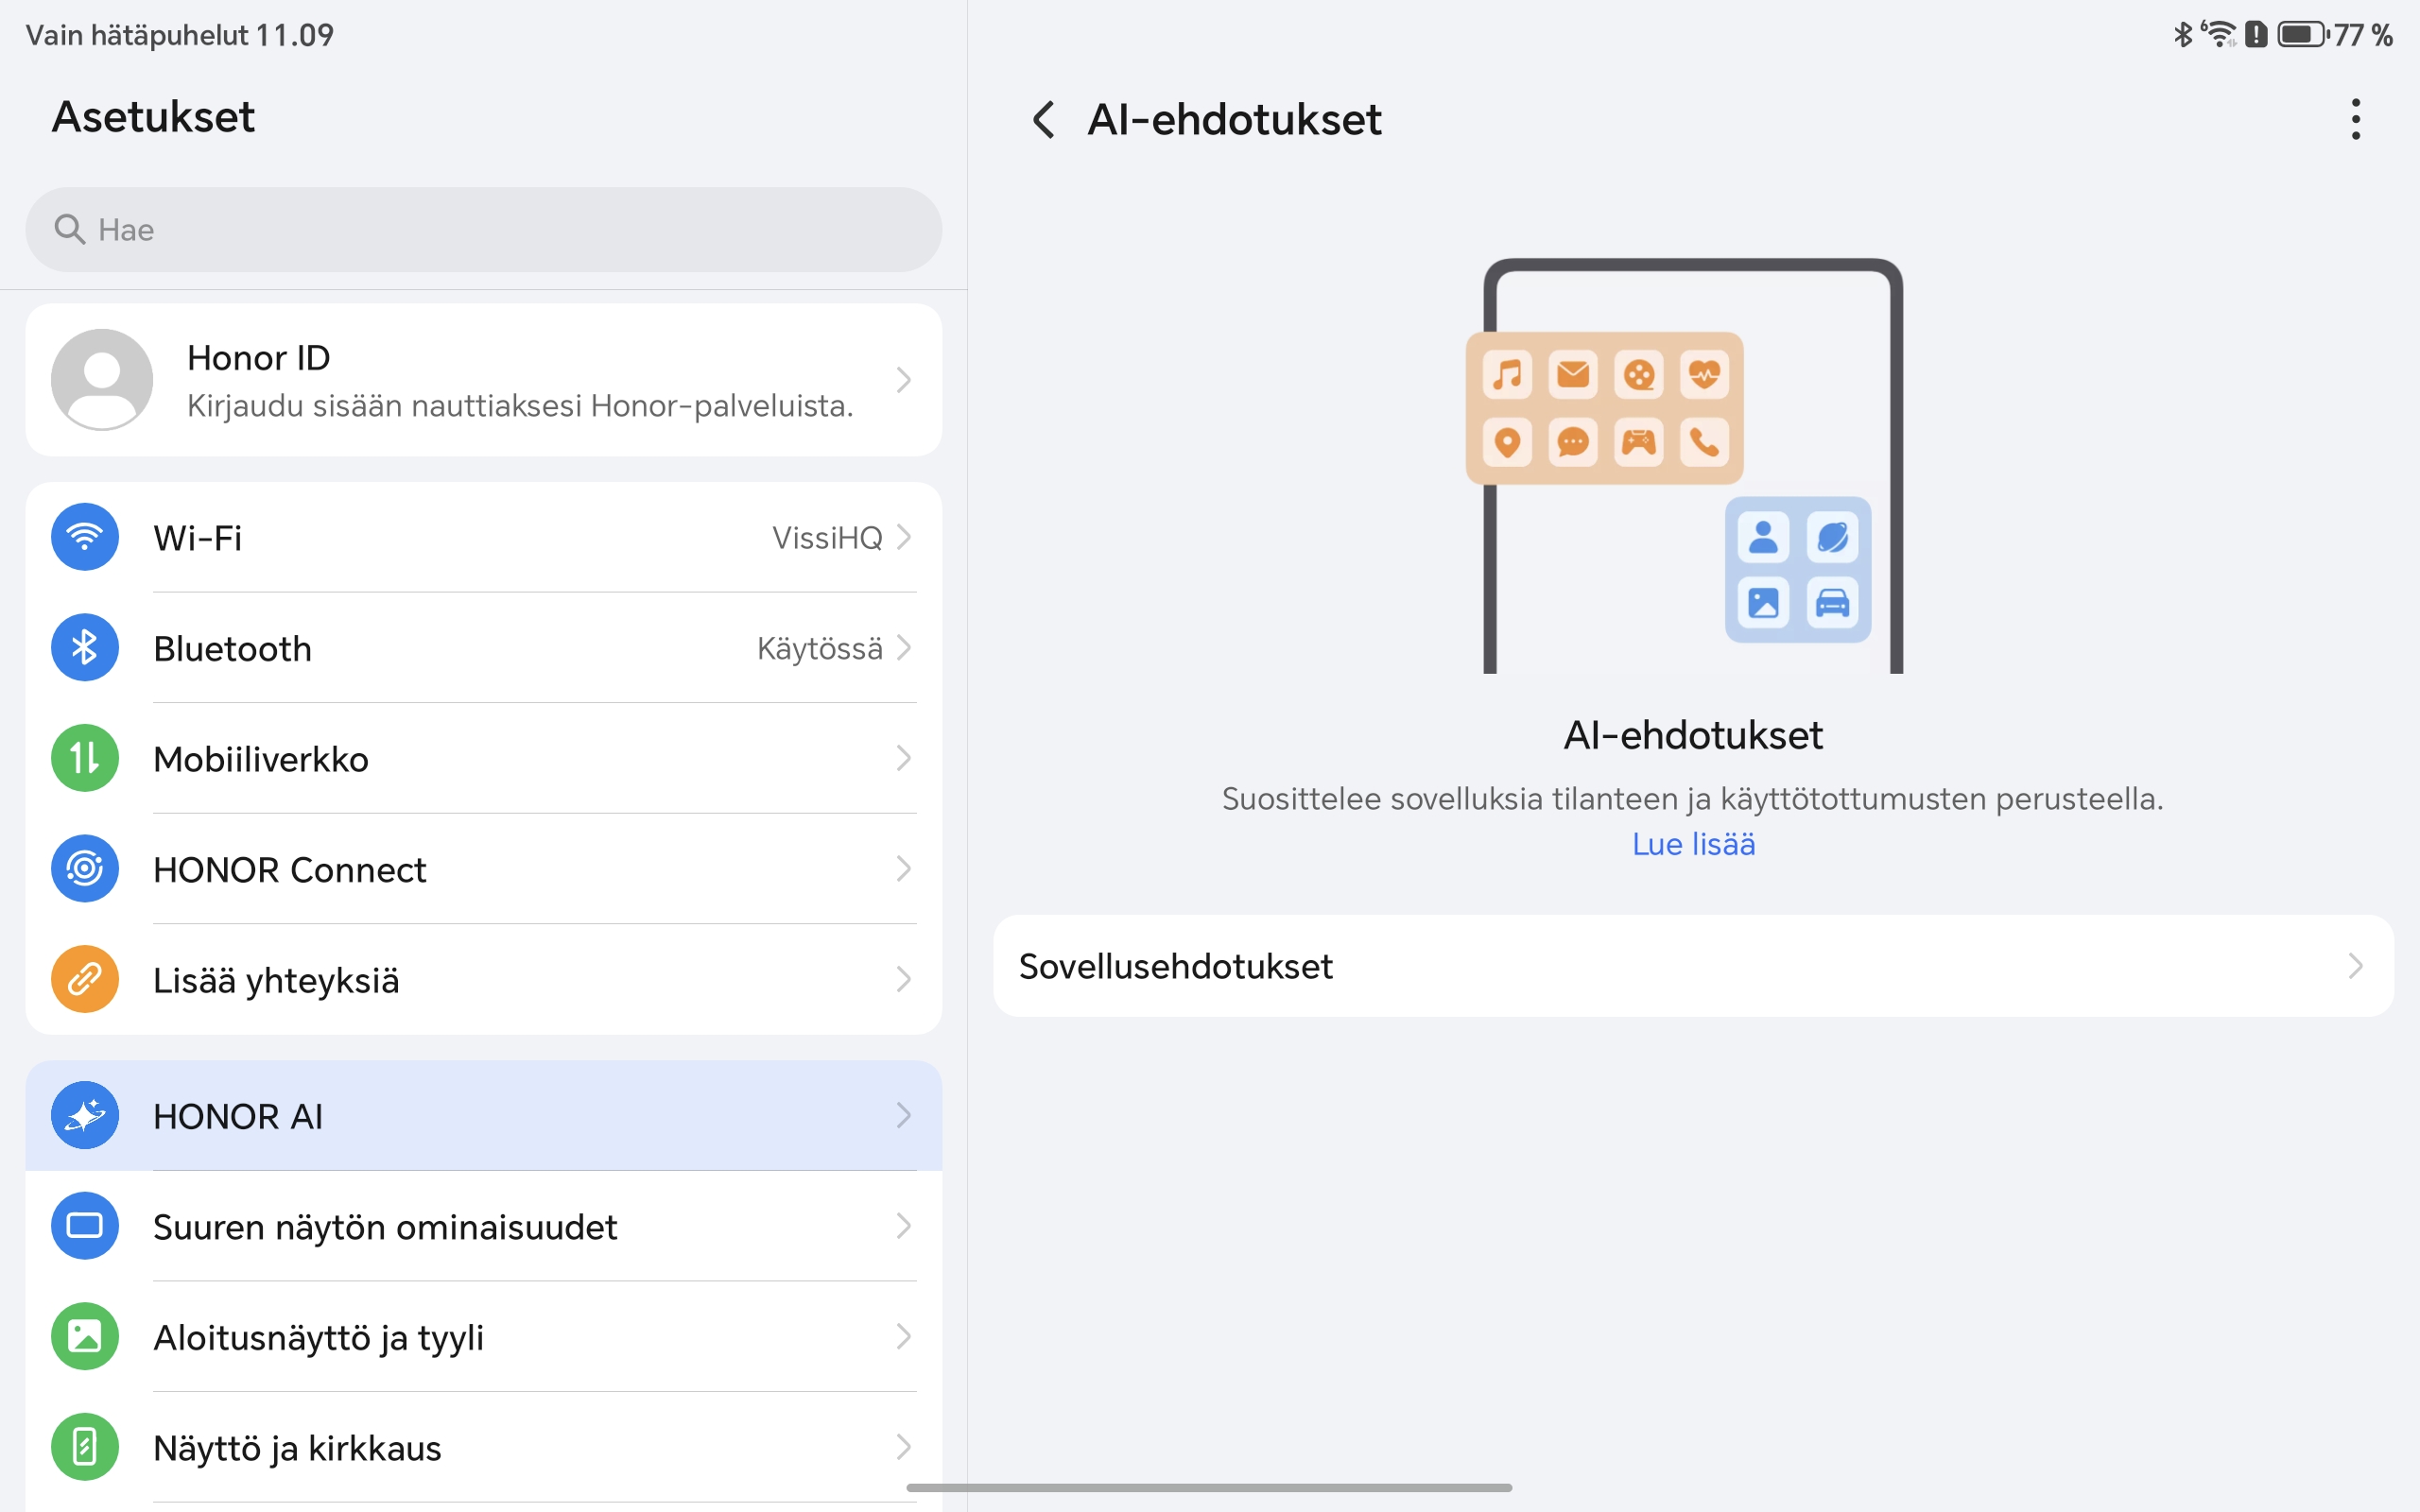This screenshot has width=2420, height=1512.
Task: Open Honor ID profile avatar
Action: coord(102,380)
